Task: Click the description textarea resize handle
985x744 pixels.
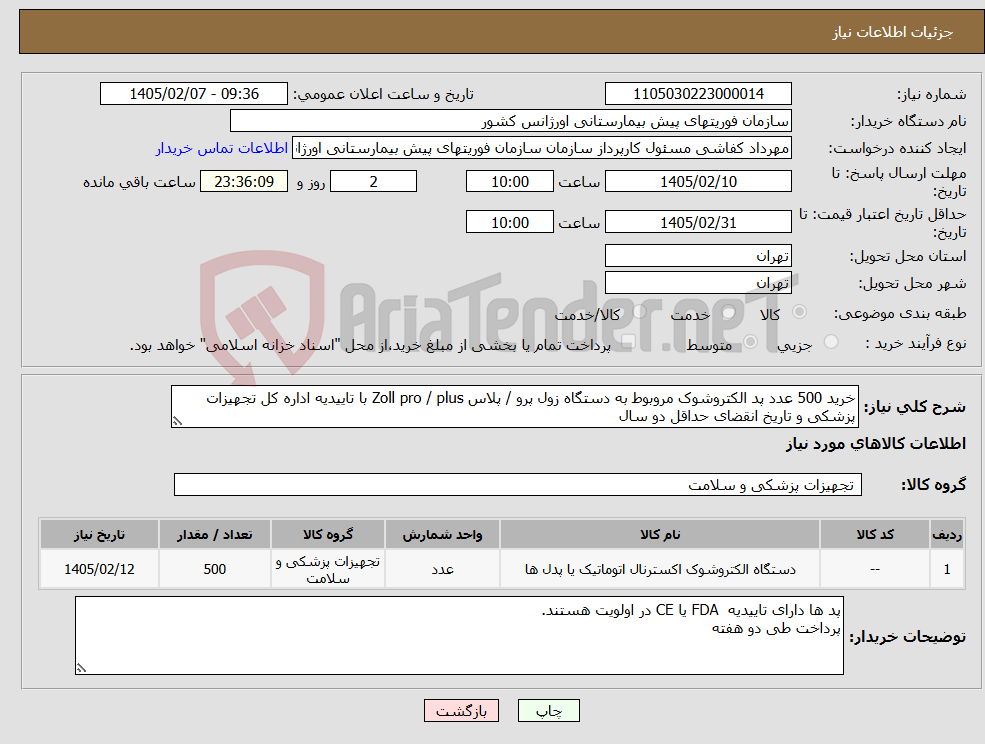Action: 177,421
